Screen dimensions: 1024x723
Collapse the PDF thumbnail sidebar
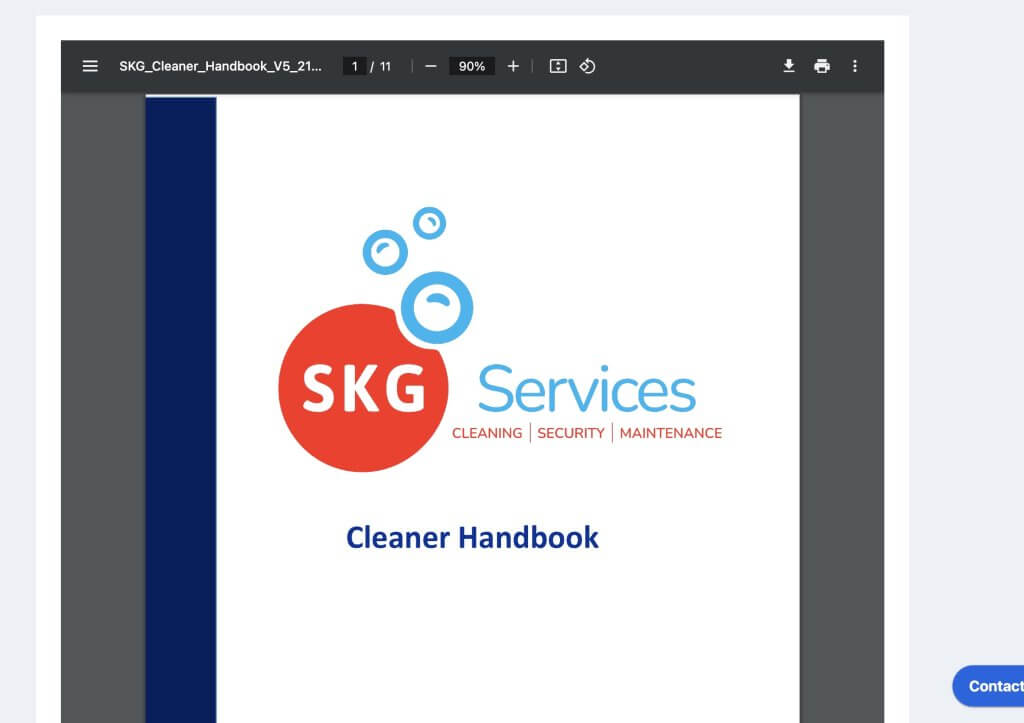[90, 66]
